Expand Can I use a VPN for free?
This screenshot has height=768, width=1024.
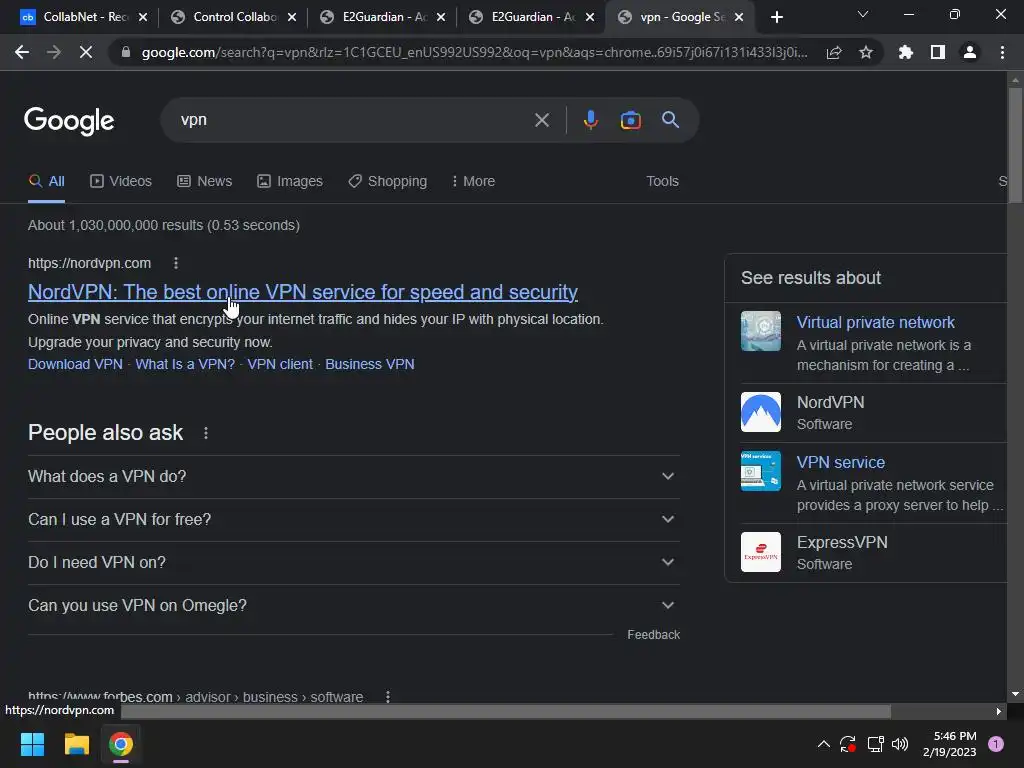pos(353,519)
